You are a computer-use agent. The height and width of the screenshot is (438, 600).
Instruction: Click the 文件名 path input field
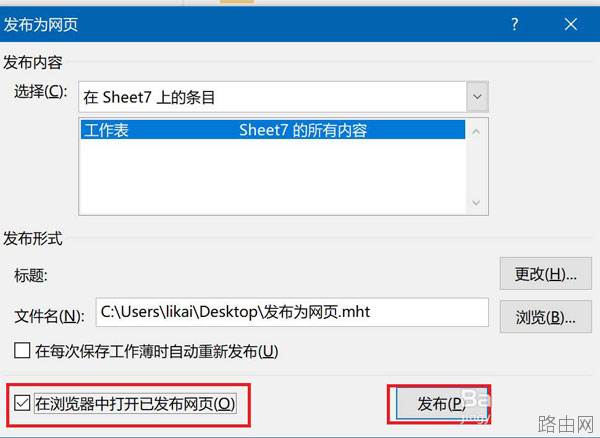[292, 312]
